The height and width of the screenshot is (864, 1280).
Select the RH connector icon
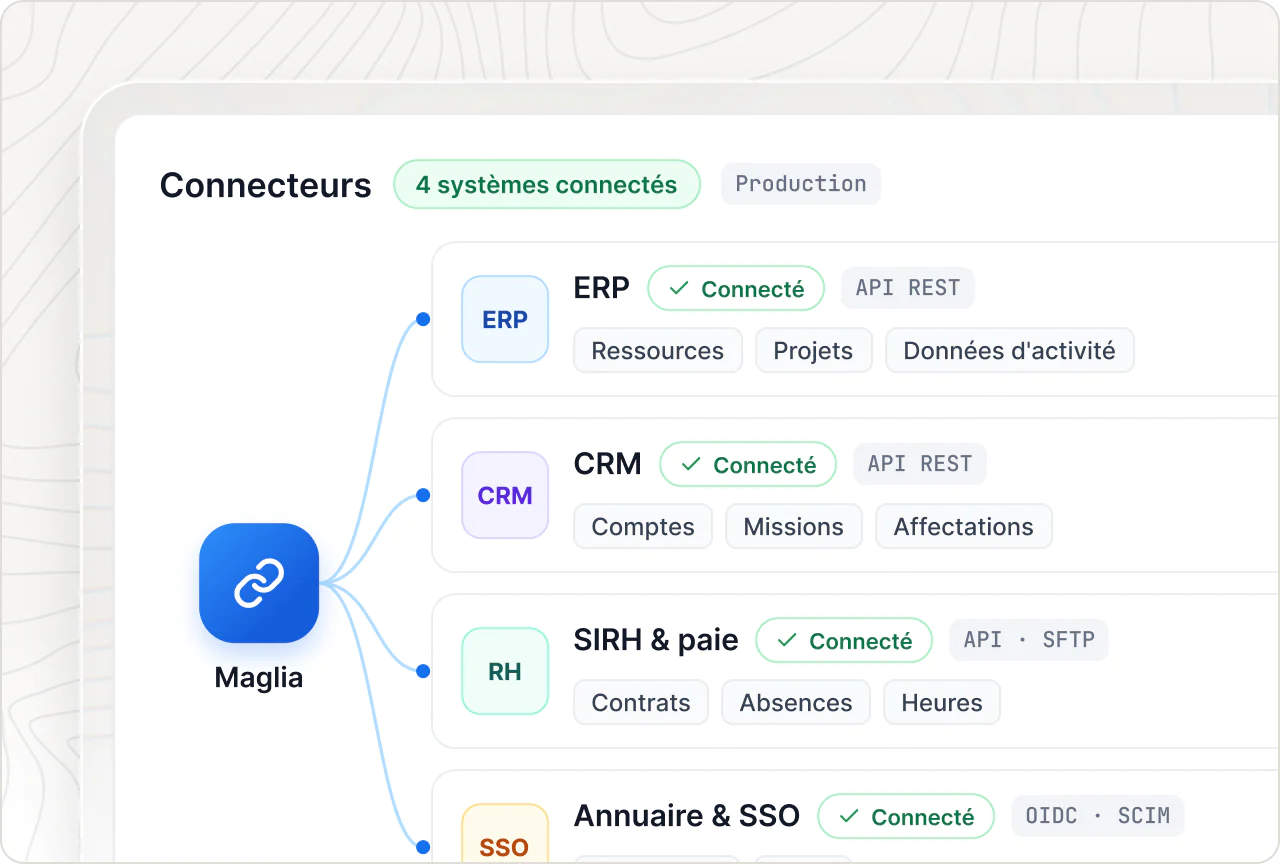pos(505,671)
